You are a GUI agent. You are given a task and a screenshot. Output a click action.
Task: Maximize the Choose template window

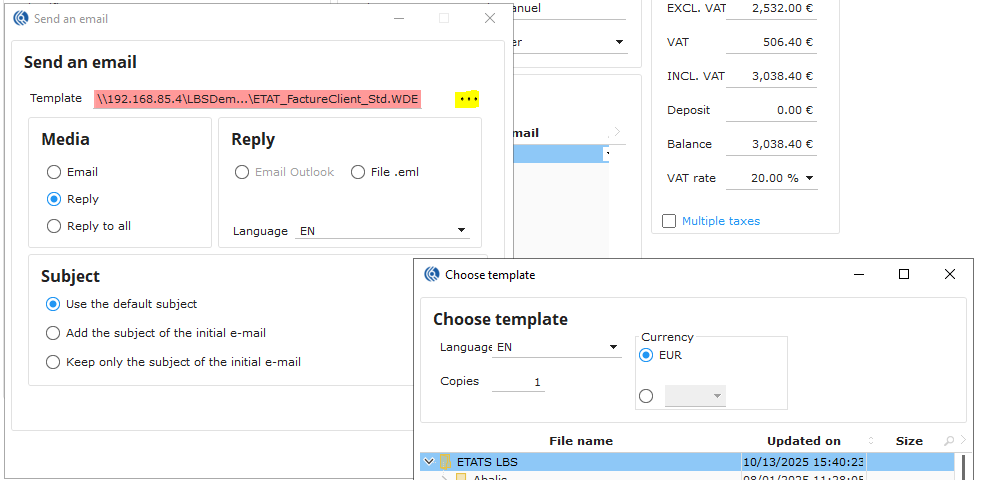pyautogui.click(x=904, y=274)
